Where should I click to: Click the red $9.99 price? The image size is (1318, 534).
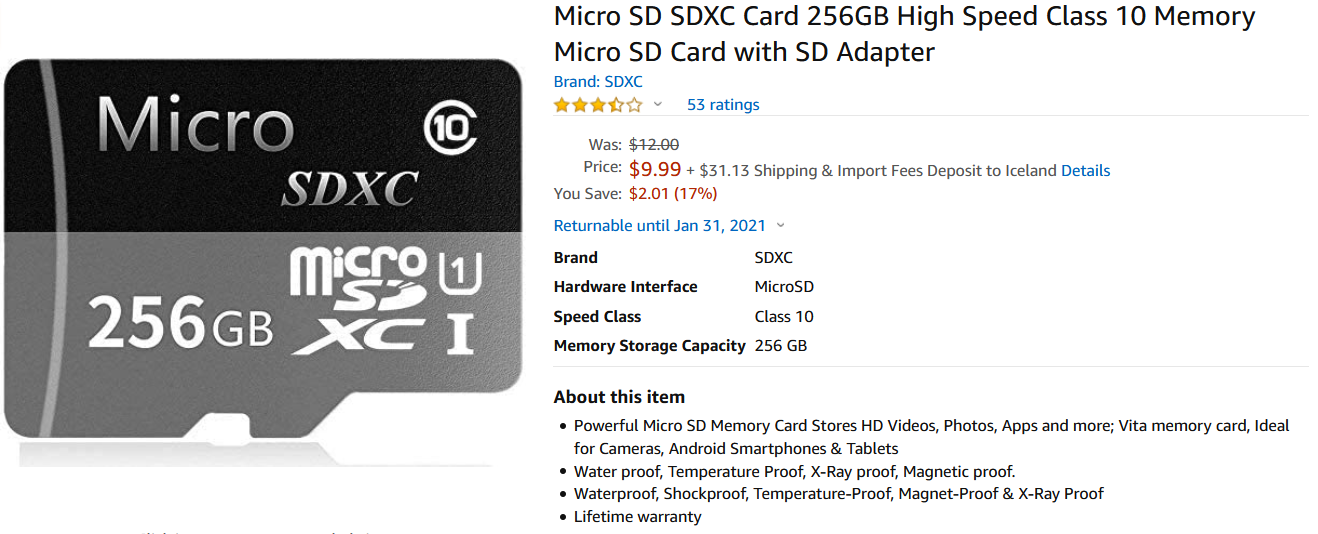pyautogui.click(x=655, y=170)
